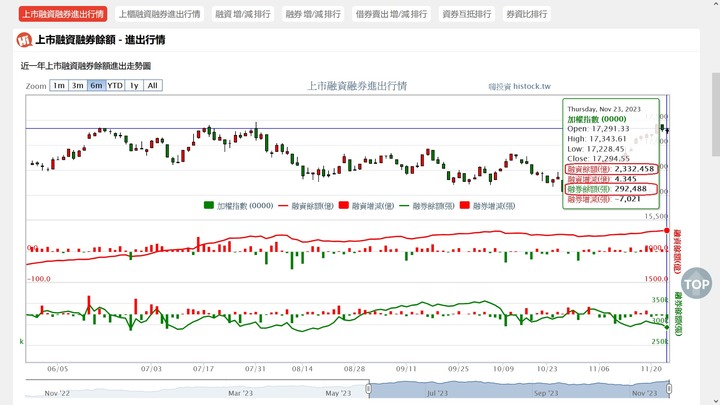The image size is (720, 405).
Task: Select 1m zoom range
Action: (x=59, y=86)
